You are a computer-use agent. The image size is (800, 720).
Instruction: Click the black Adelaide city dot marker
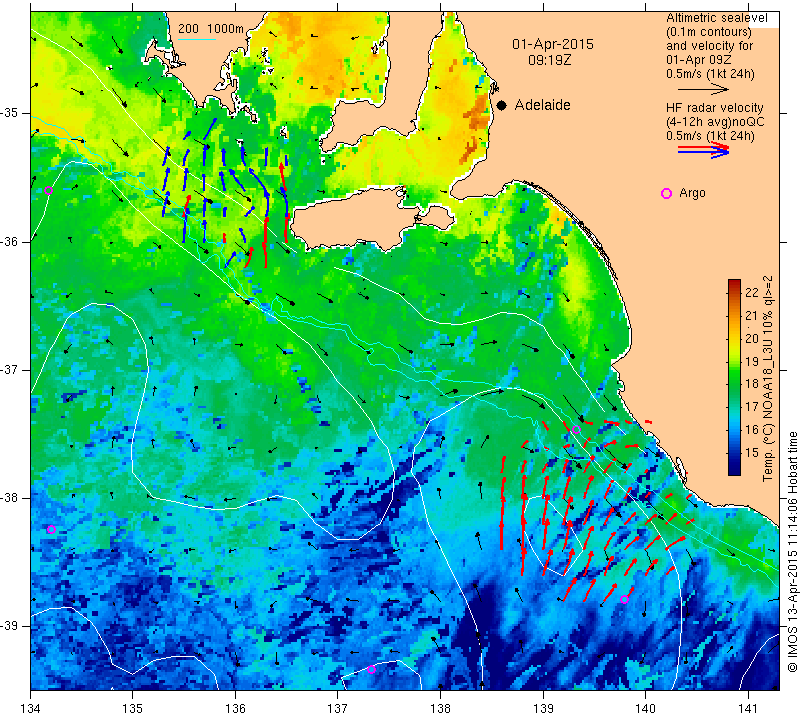[502, 105]
